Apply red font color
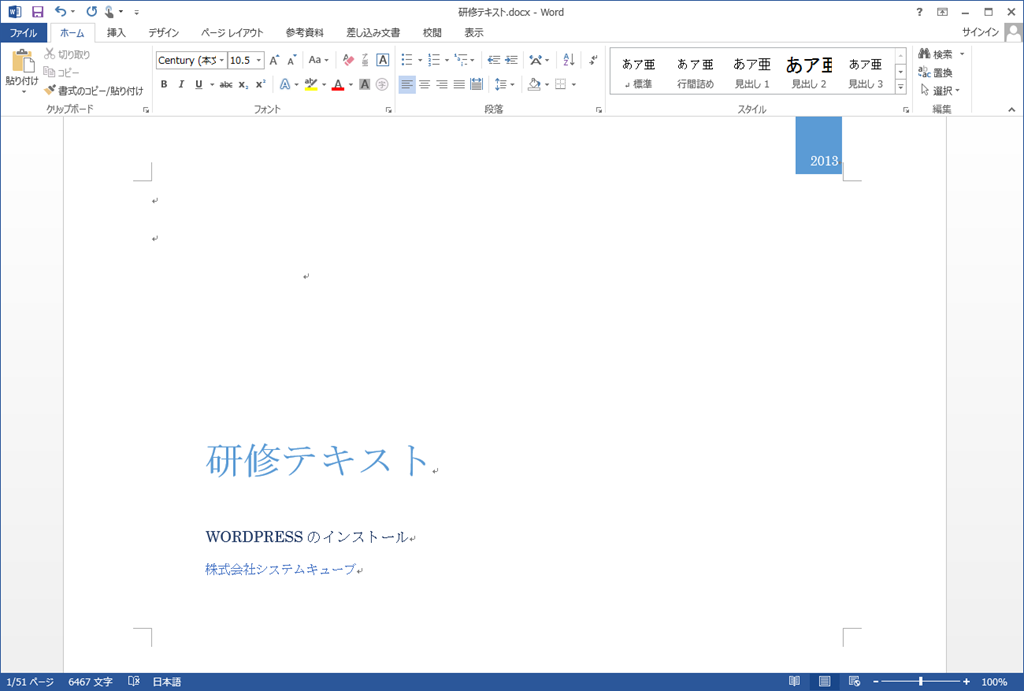 [338, 84]
